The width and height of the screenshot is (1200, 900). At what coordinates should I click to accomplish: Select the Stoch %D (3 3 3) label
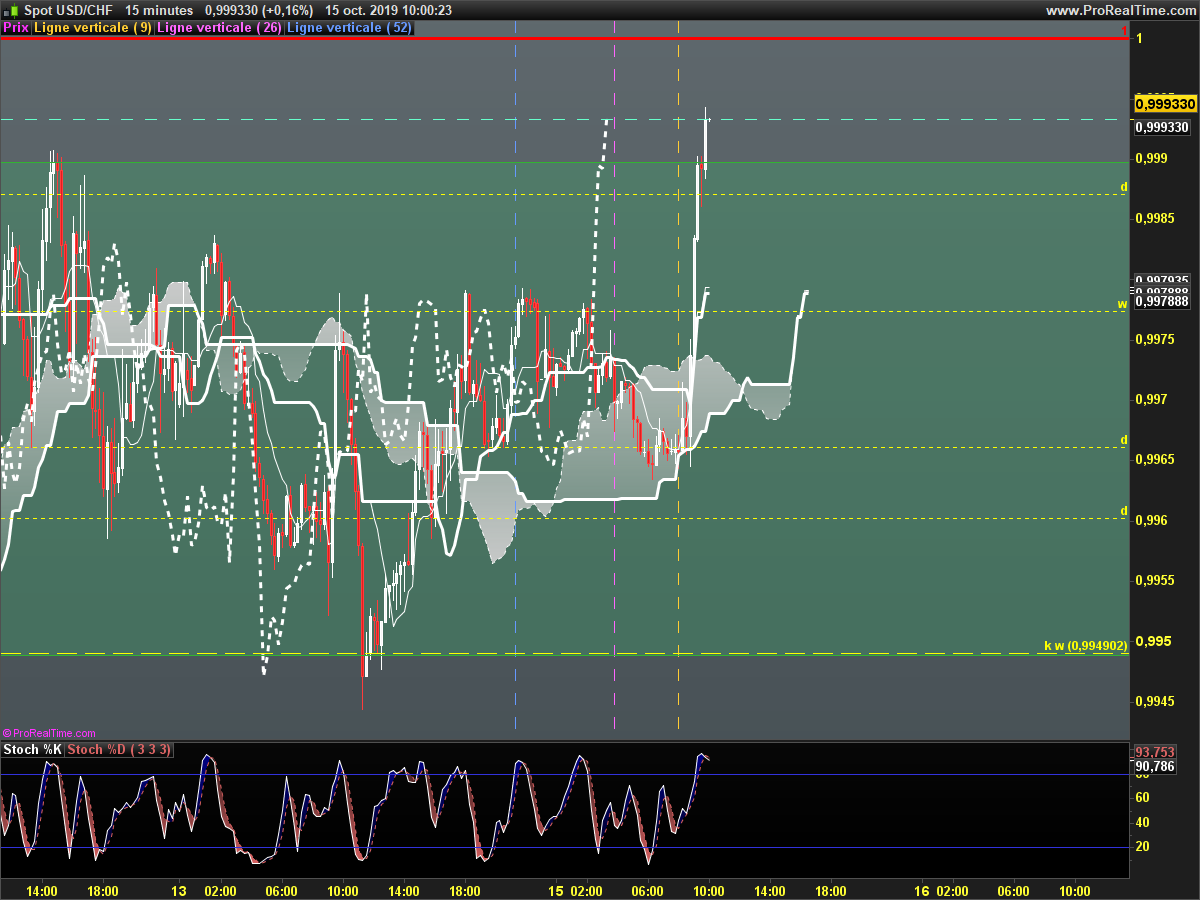click(x=120, y=750)
